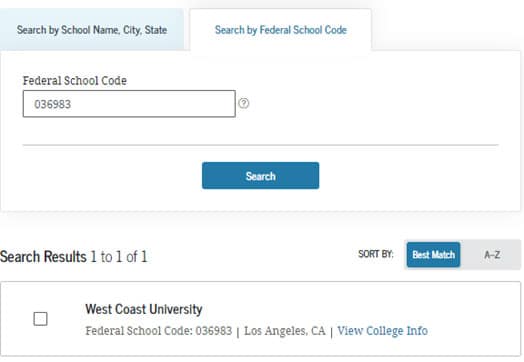This screenshot has height=362, width=524.
Task: Click the gray sort toggle background beside A-Z
Action: point(511,255)
